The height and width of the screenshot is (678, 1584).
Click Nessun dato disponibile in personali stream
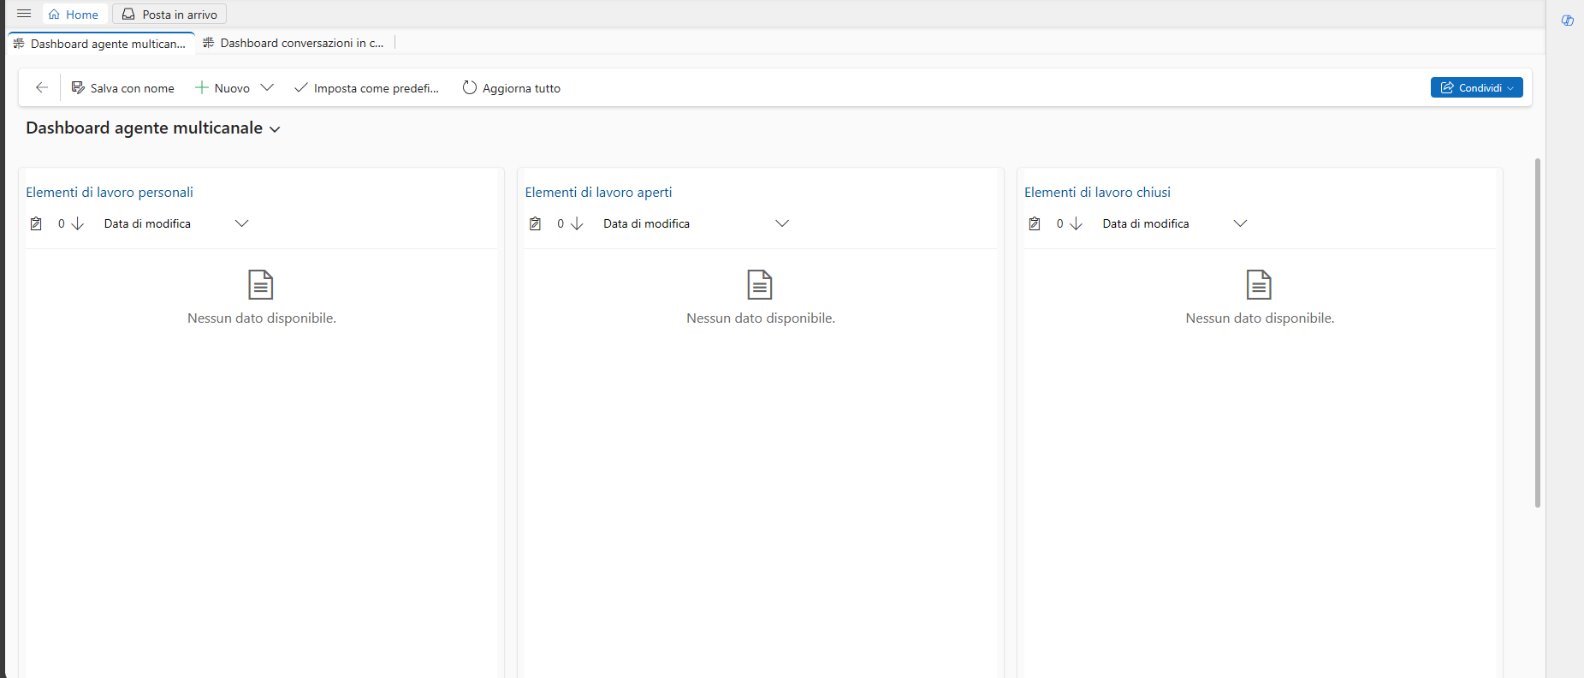tap(262, 318)
